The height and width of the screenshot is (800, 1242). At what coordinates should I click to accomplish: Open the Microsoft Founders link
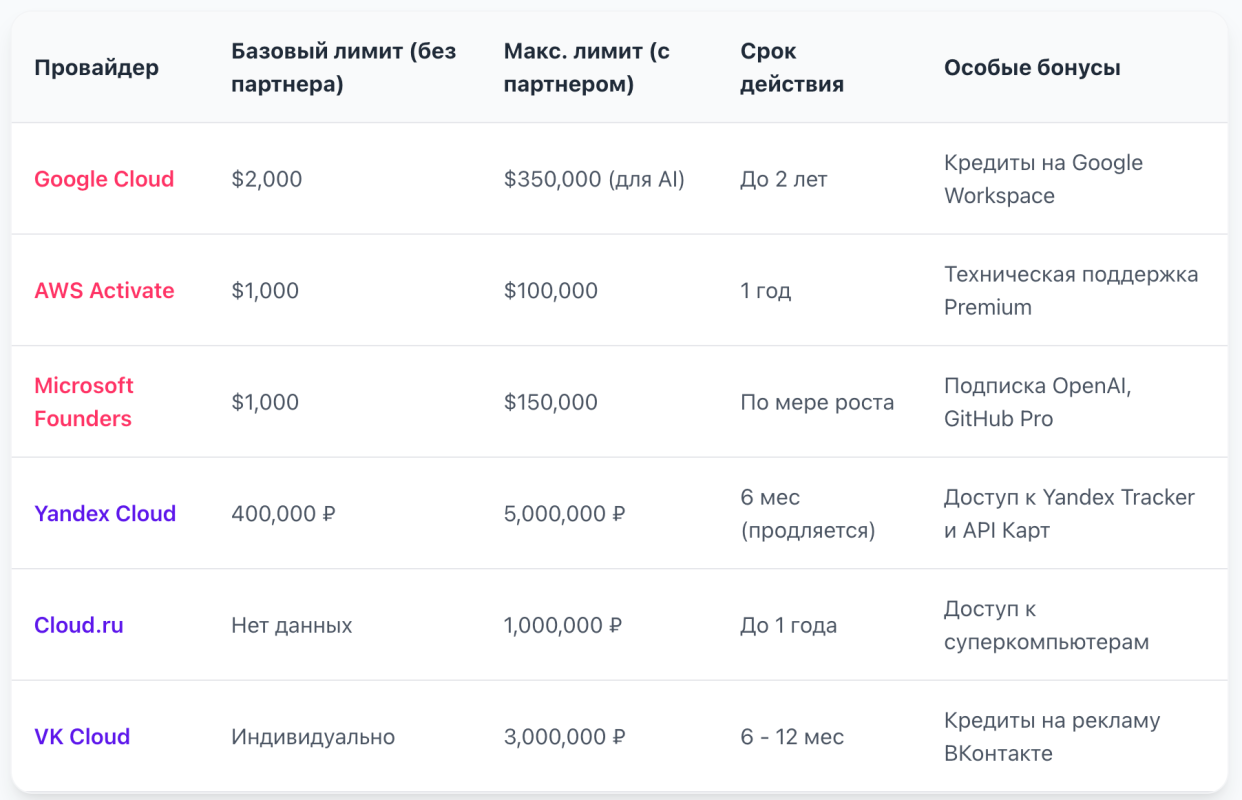pos(84,402)
